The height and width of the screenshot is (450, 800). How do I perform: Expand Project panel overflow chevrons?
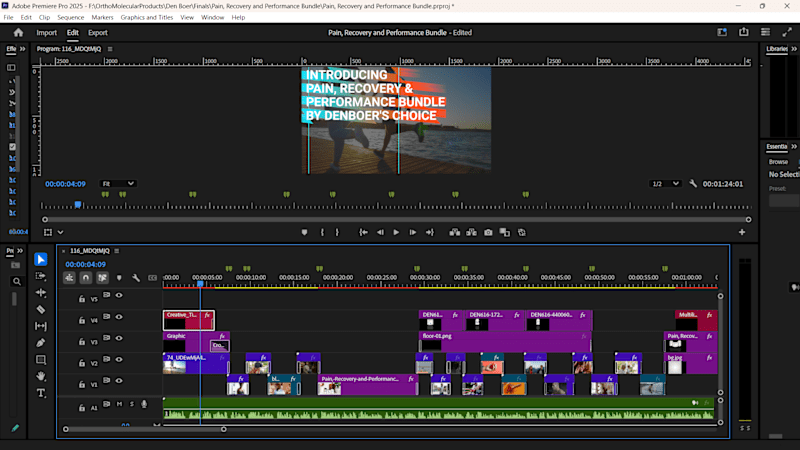20,251
